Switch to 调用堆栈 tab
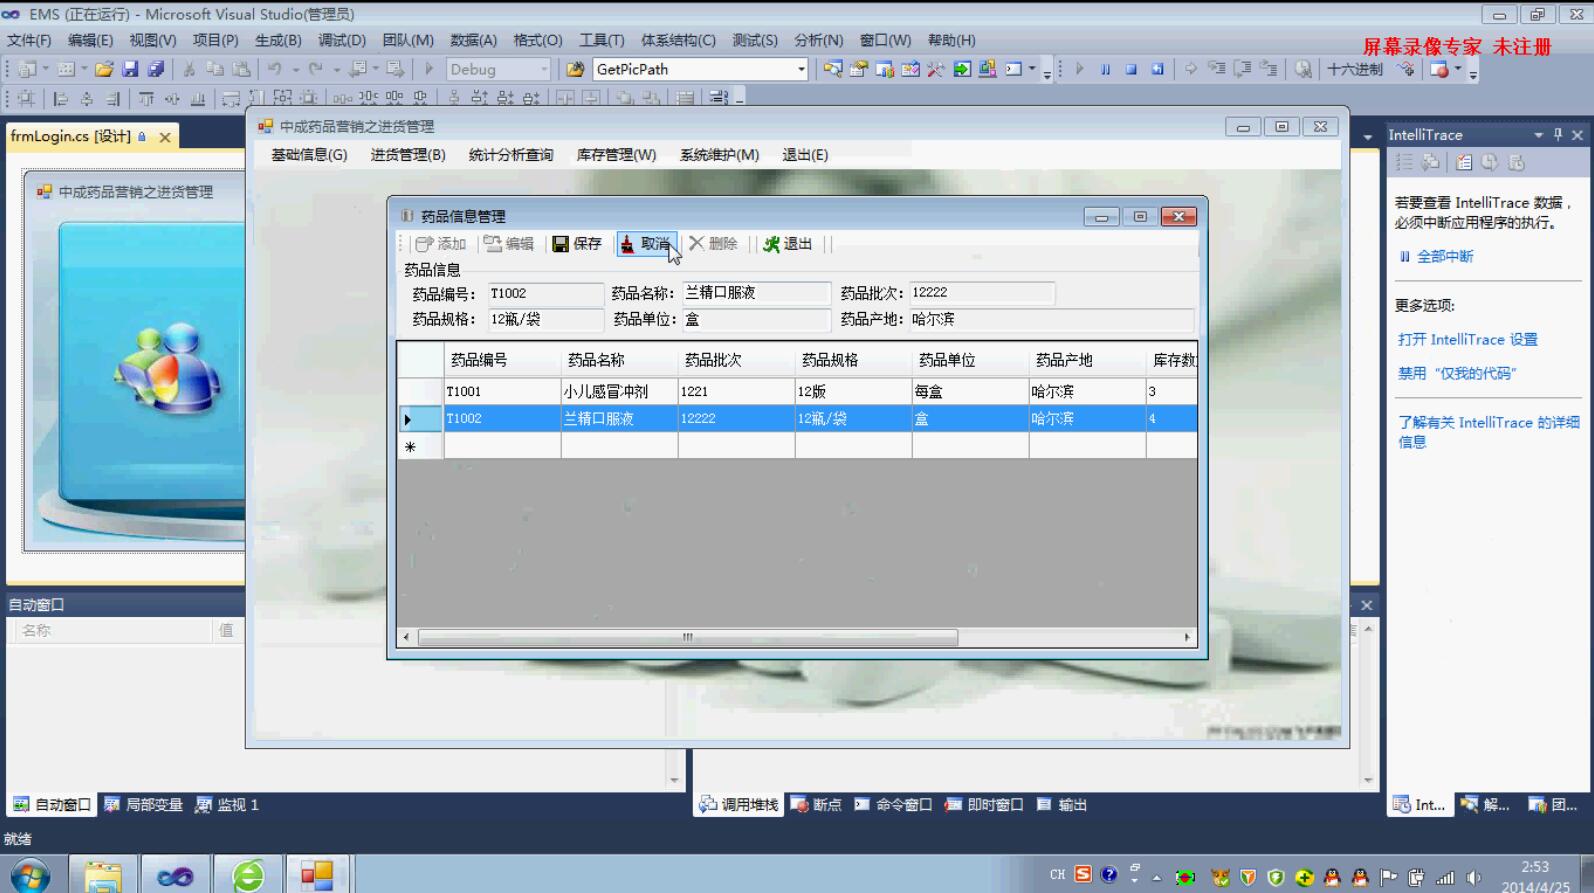Screen dimensions: 1594x893 (x=739, y=805)
